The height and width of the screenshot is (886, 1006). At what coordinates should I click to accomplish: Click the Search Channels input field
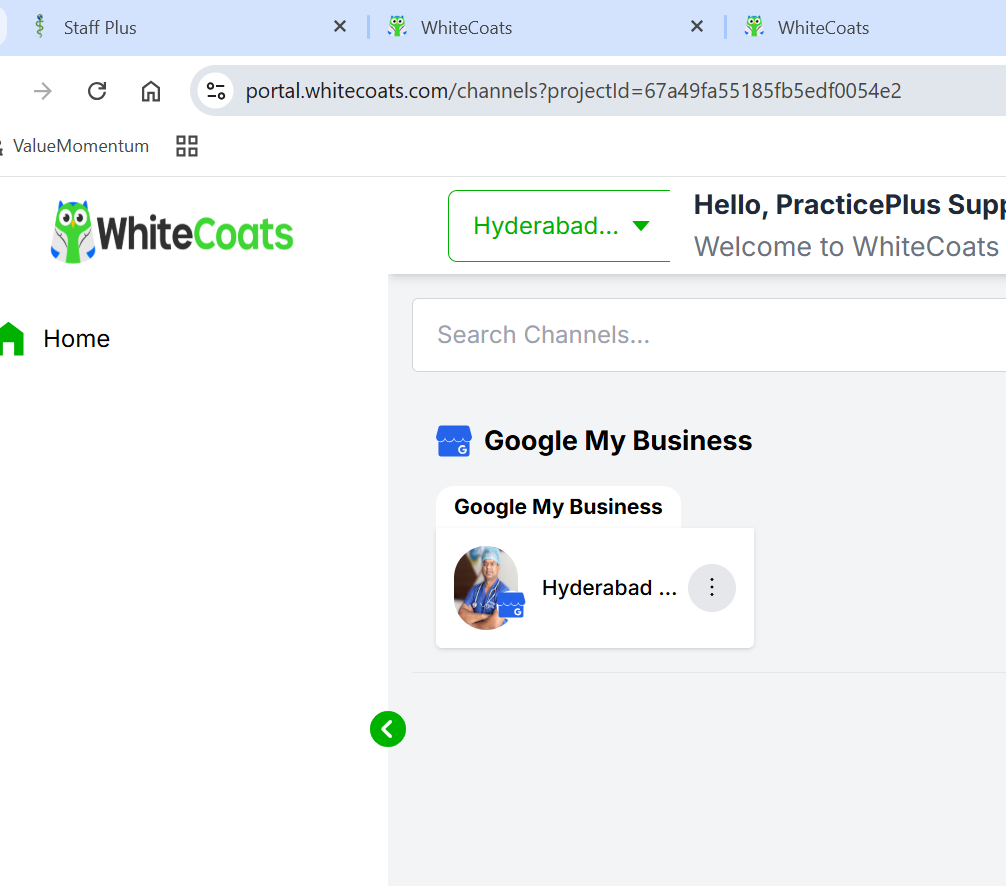click(x=700, y=335)
